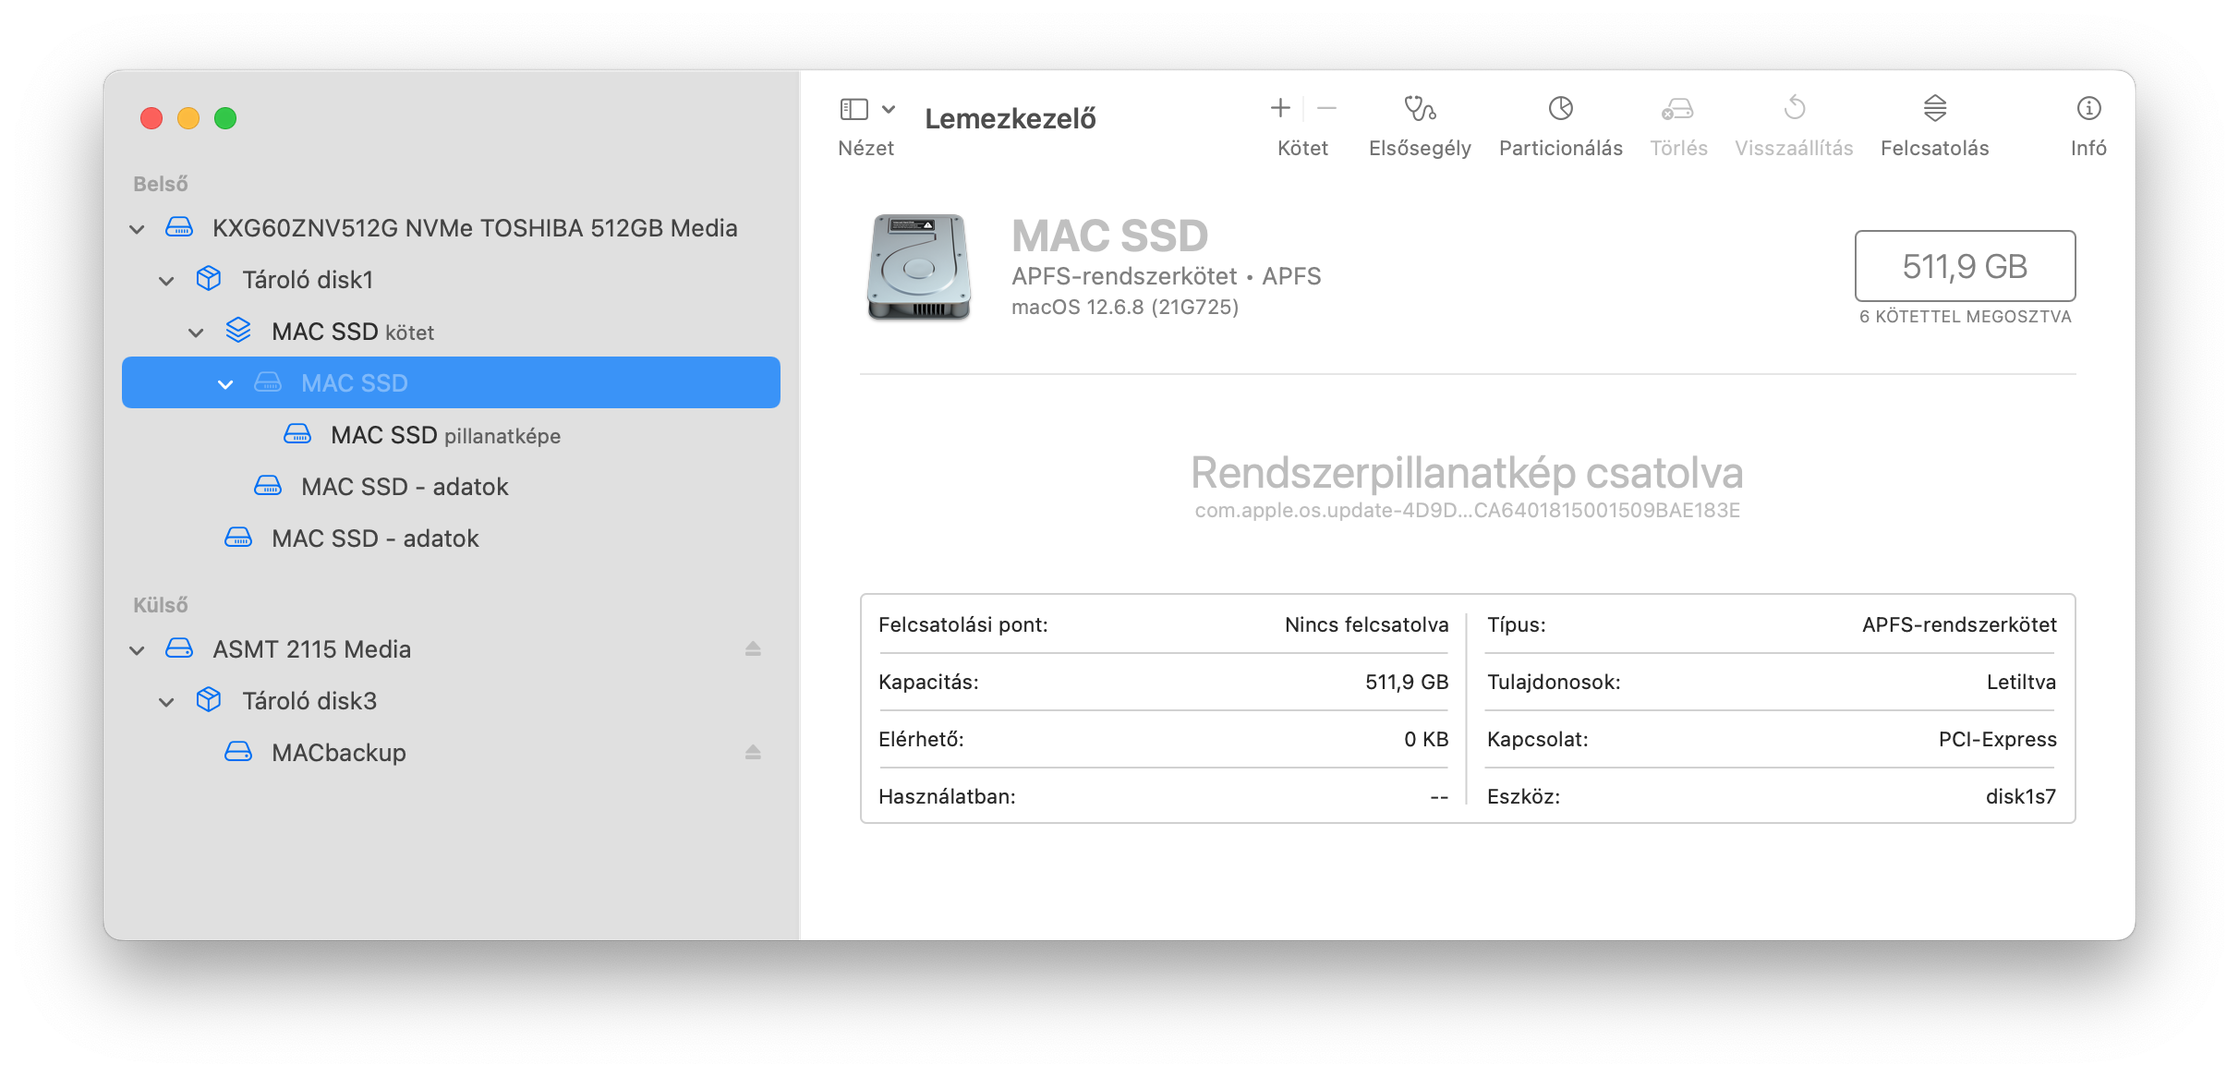The image size is (2239, 1077).
Task: Open the Nézet dropdown chevron
Action: point(888,109)
